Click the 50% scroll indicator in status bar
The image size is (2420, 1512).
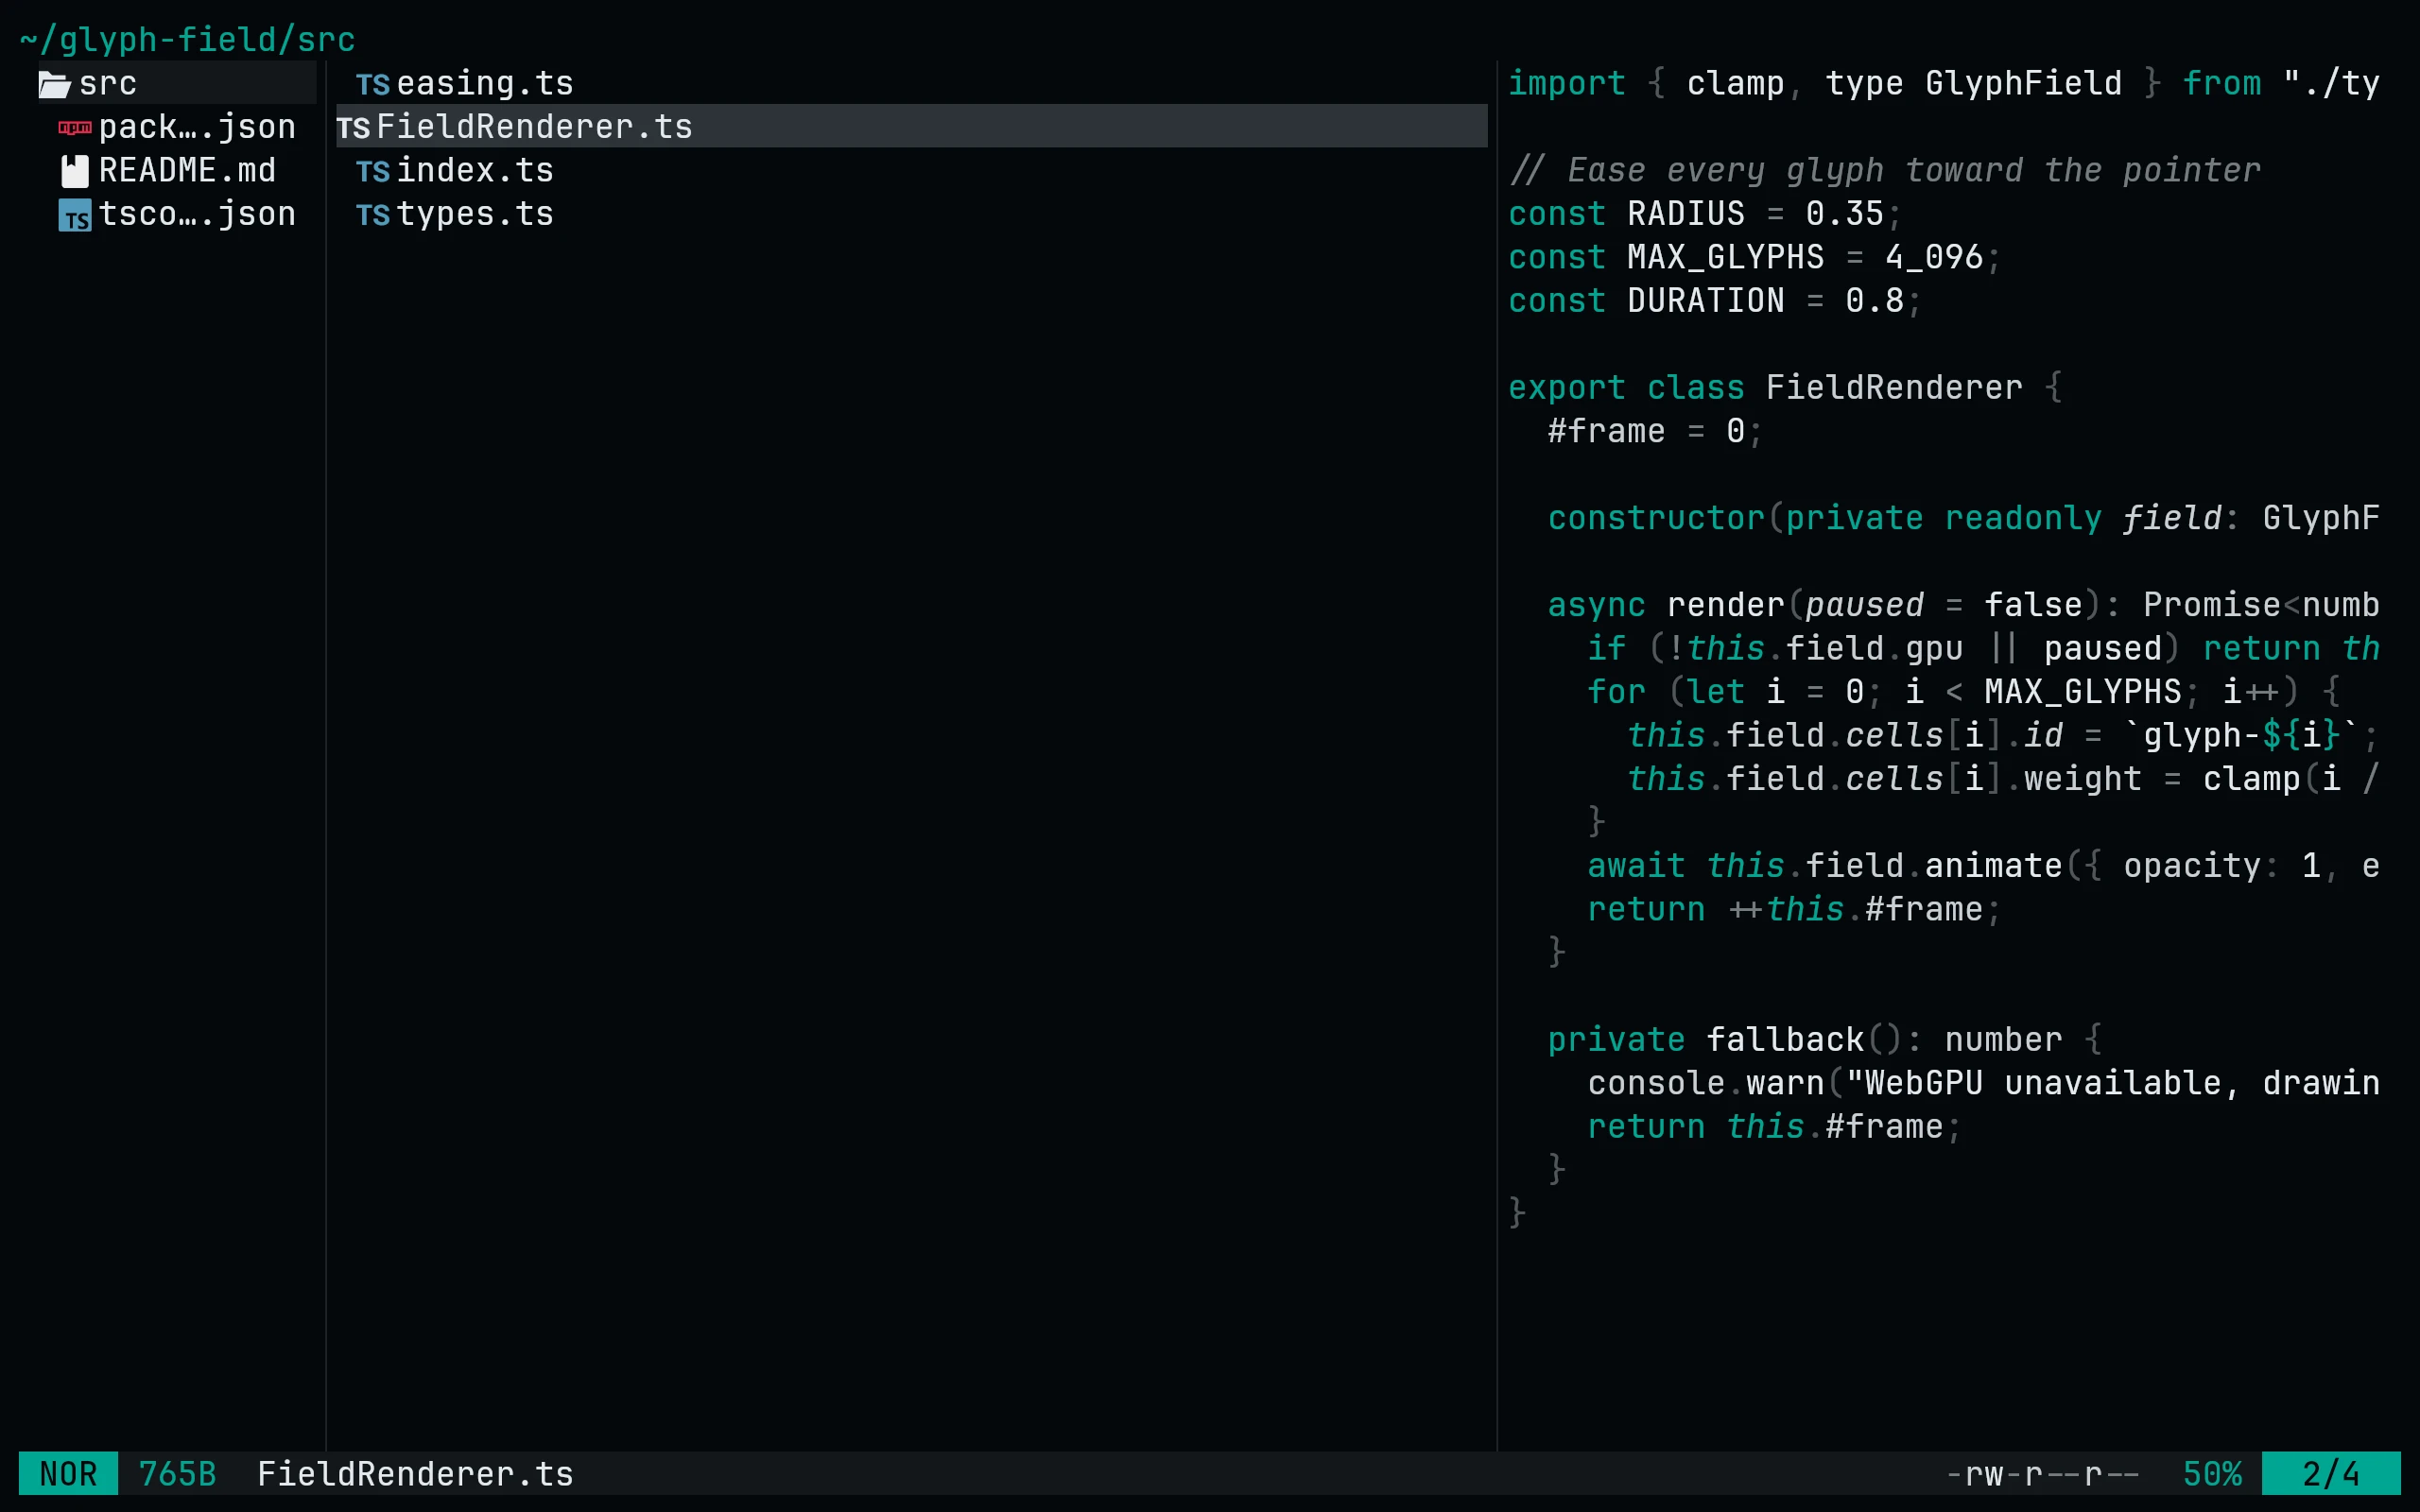[x=2212, y=1474]
